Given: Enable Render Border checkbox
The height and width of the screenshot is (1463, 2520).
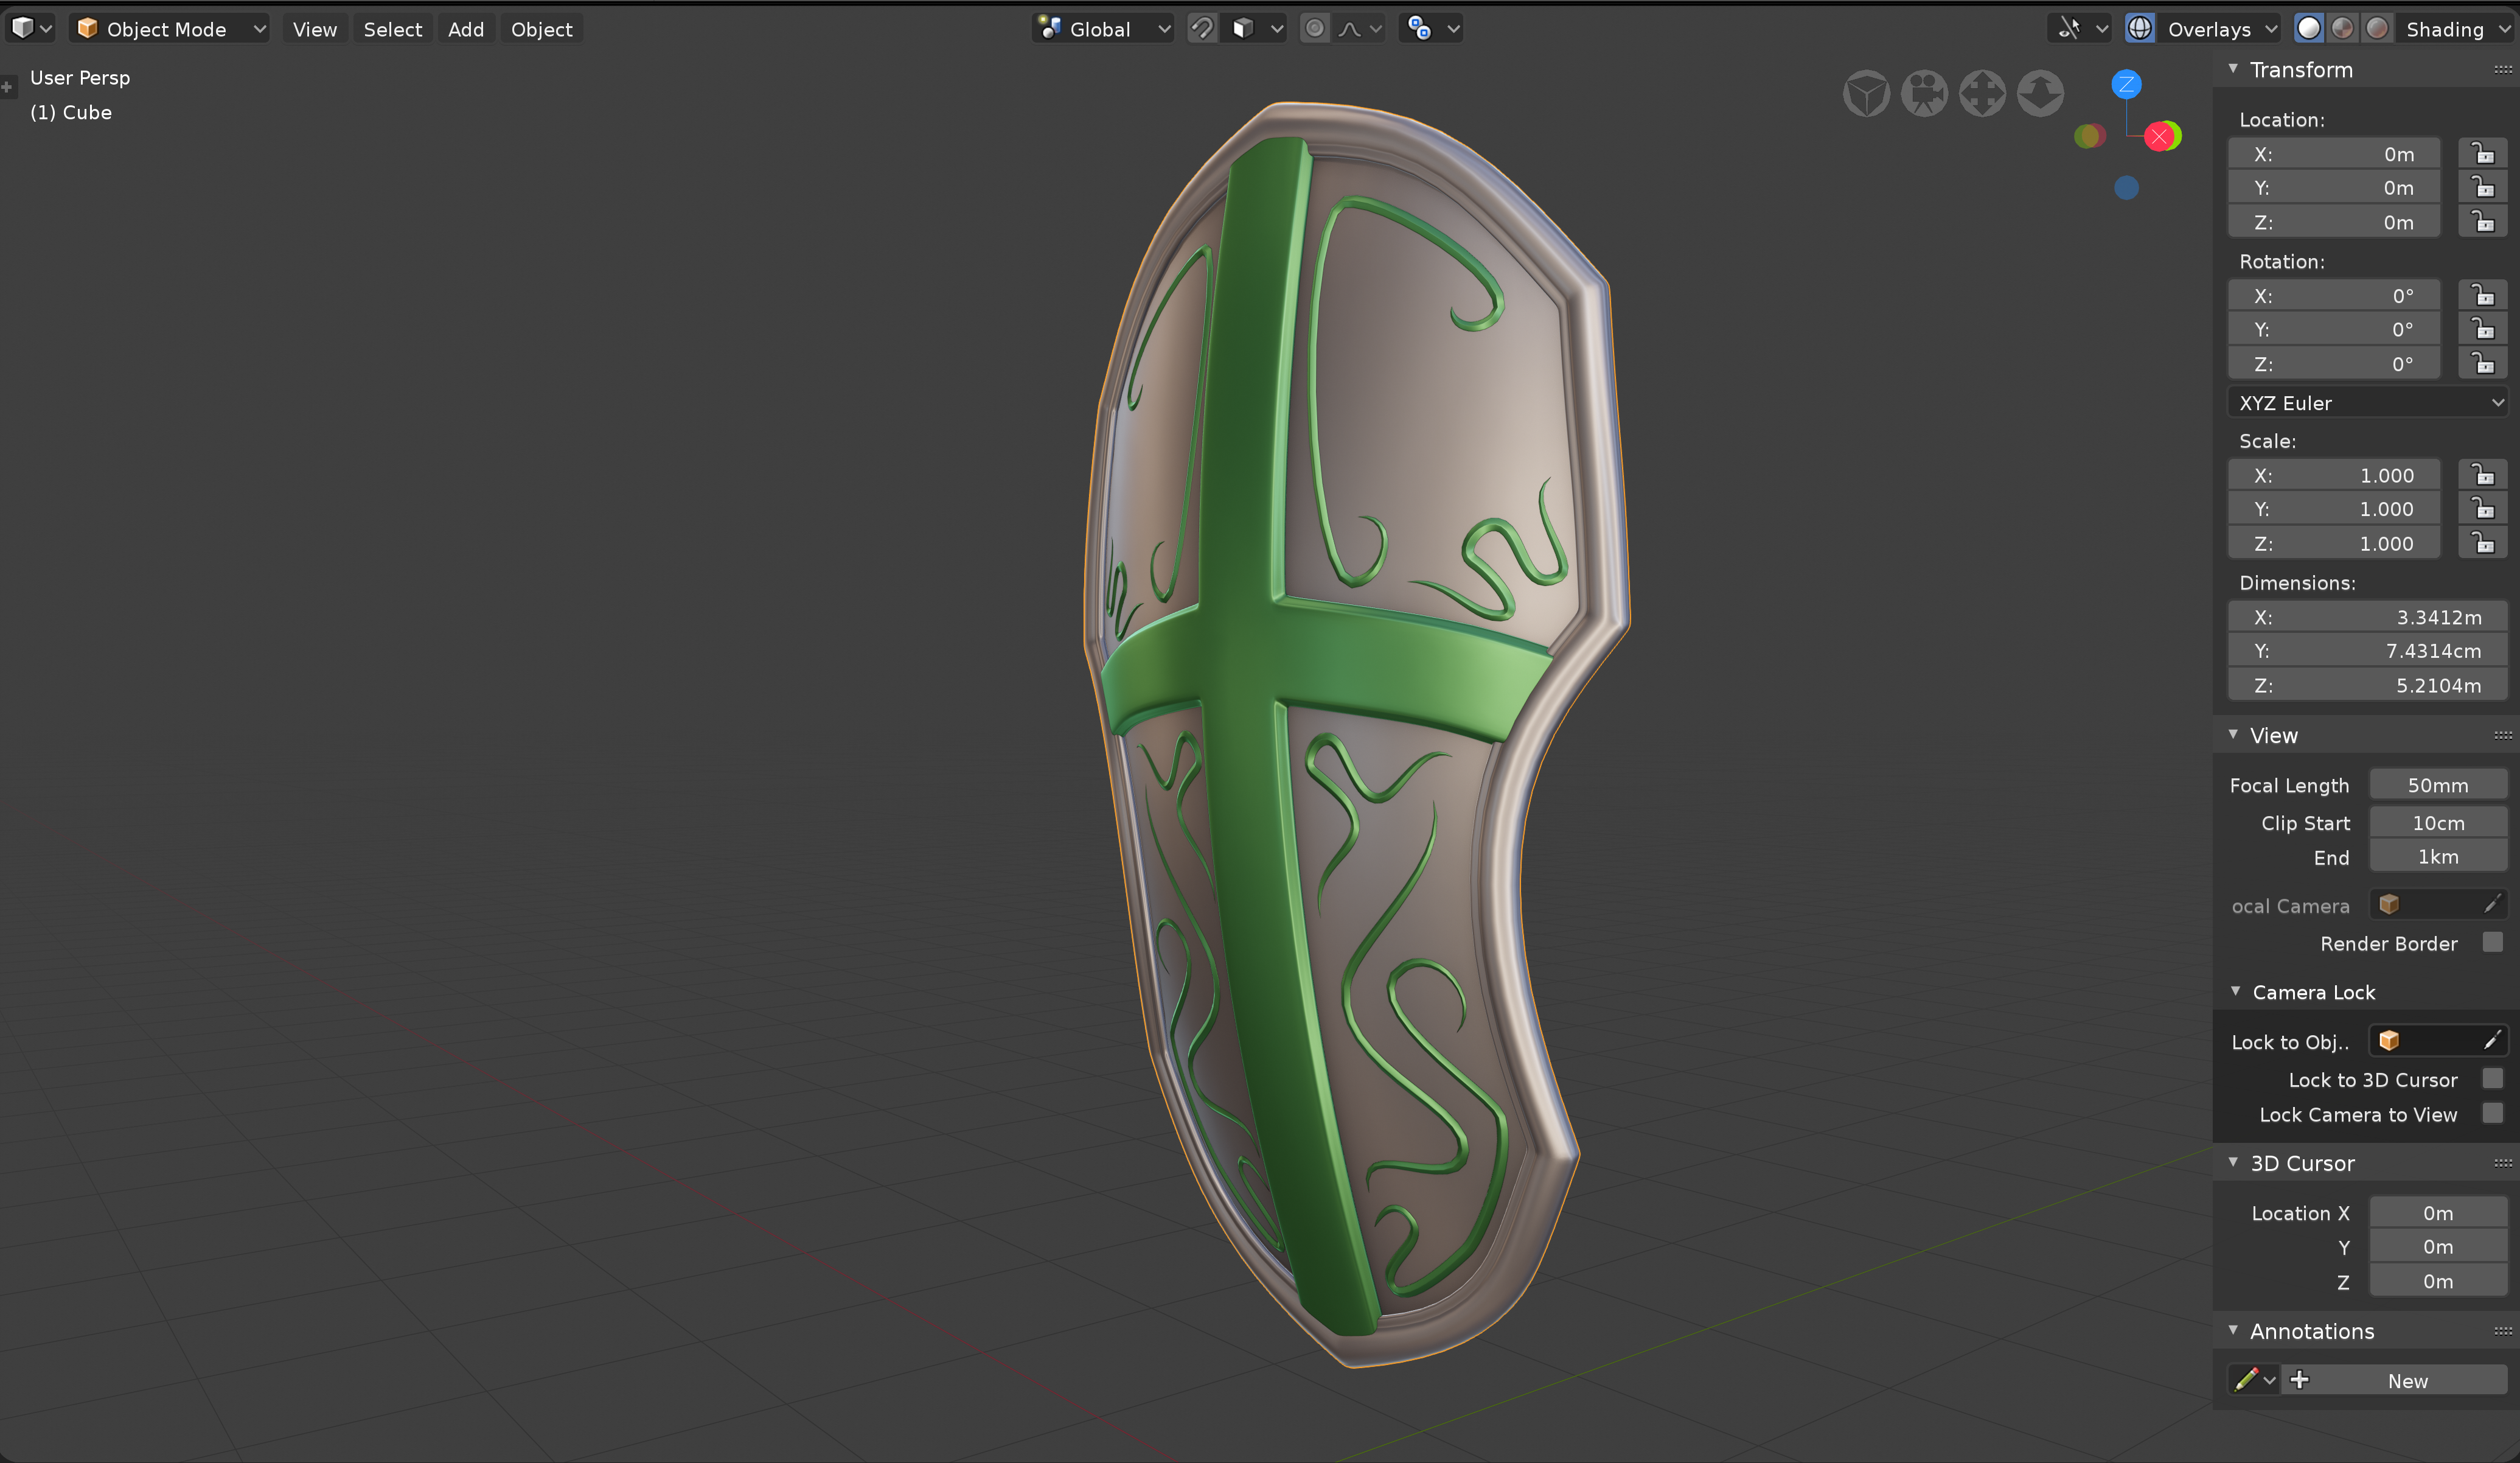Looking at the screenshot, I should [x=2493, y=943].
